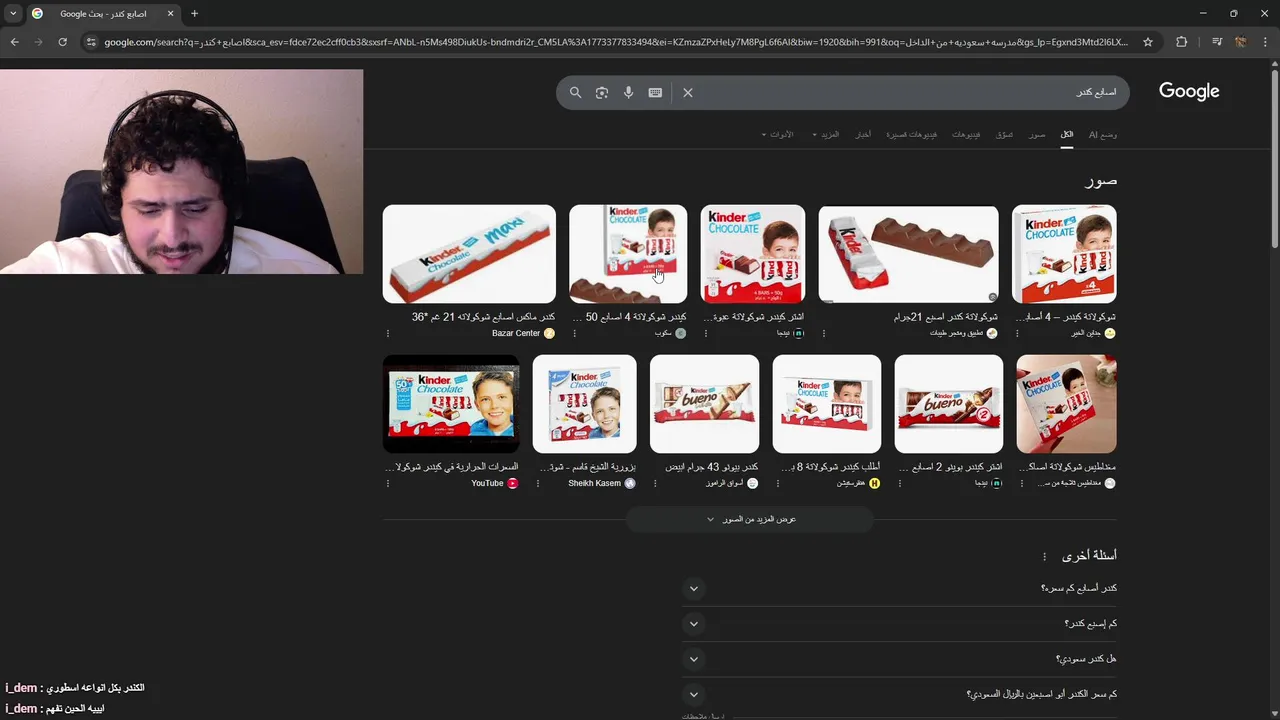This screenshot has width=1280, height=720.
Task: Open Google Lens image search icon
Action: 602,92
